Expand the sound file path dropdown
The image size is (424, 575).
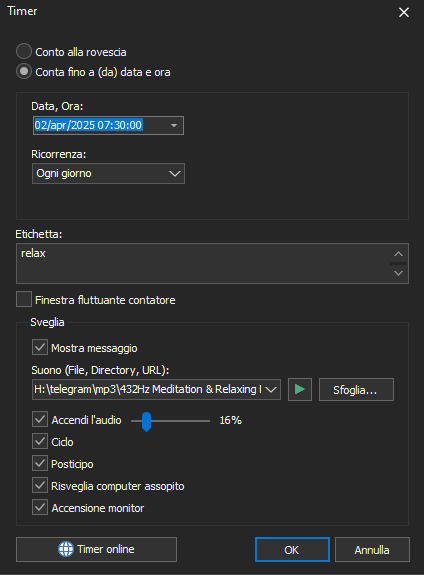pos(271,389)
